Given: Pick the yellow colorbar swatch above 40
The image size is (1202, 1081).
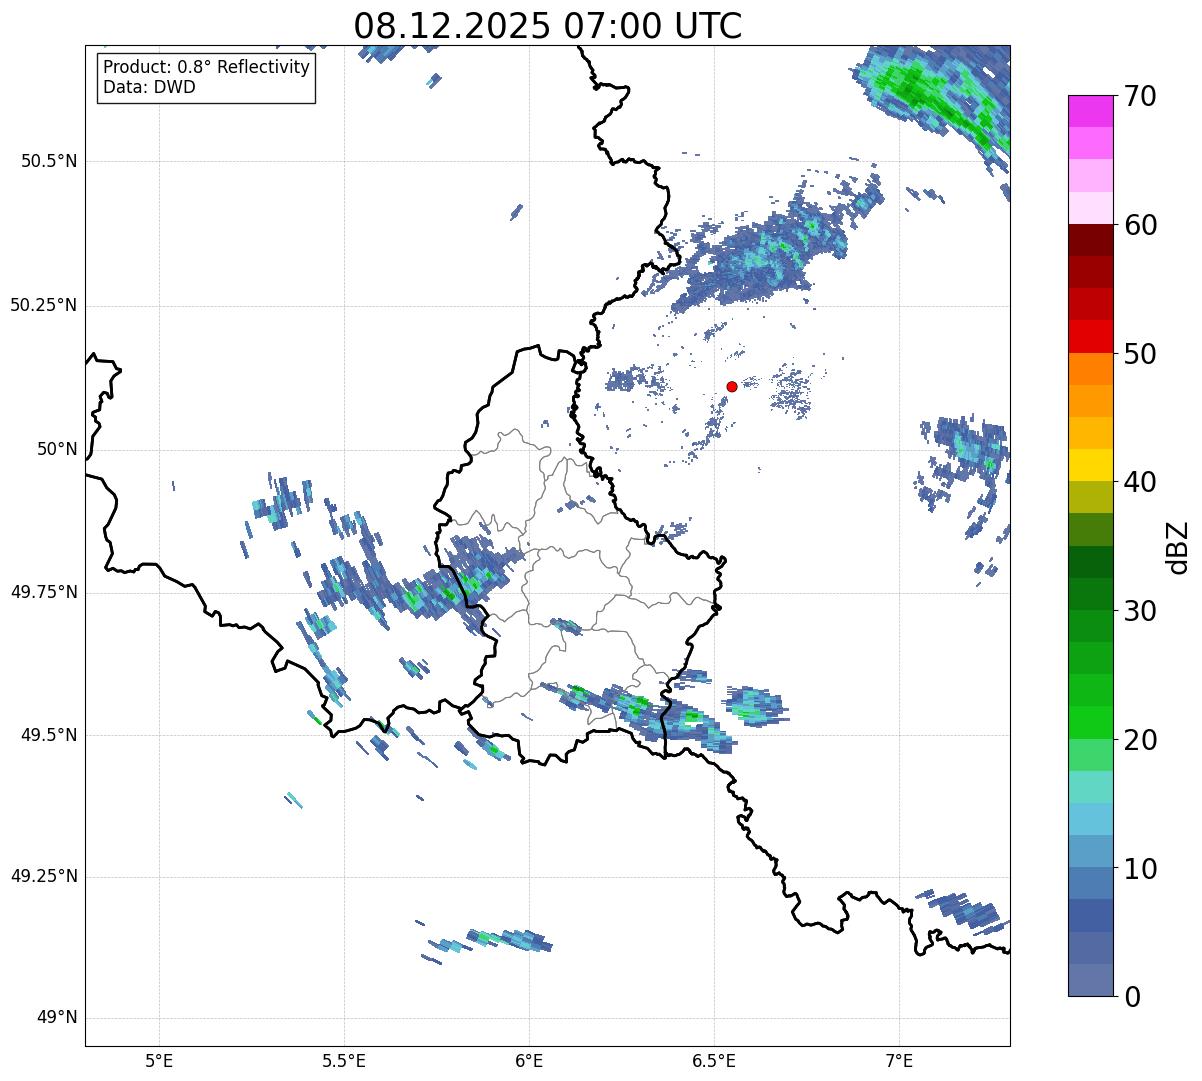Looking at the screenshot, I should [1090, 465].
